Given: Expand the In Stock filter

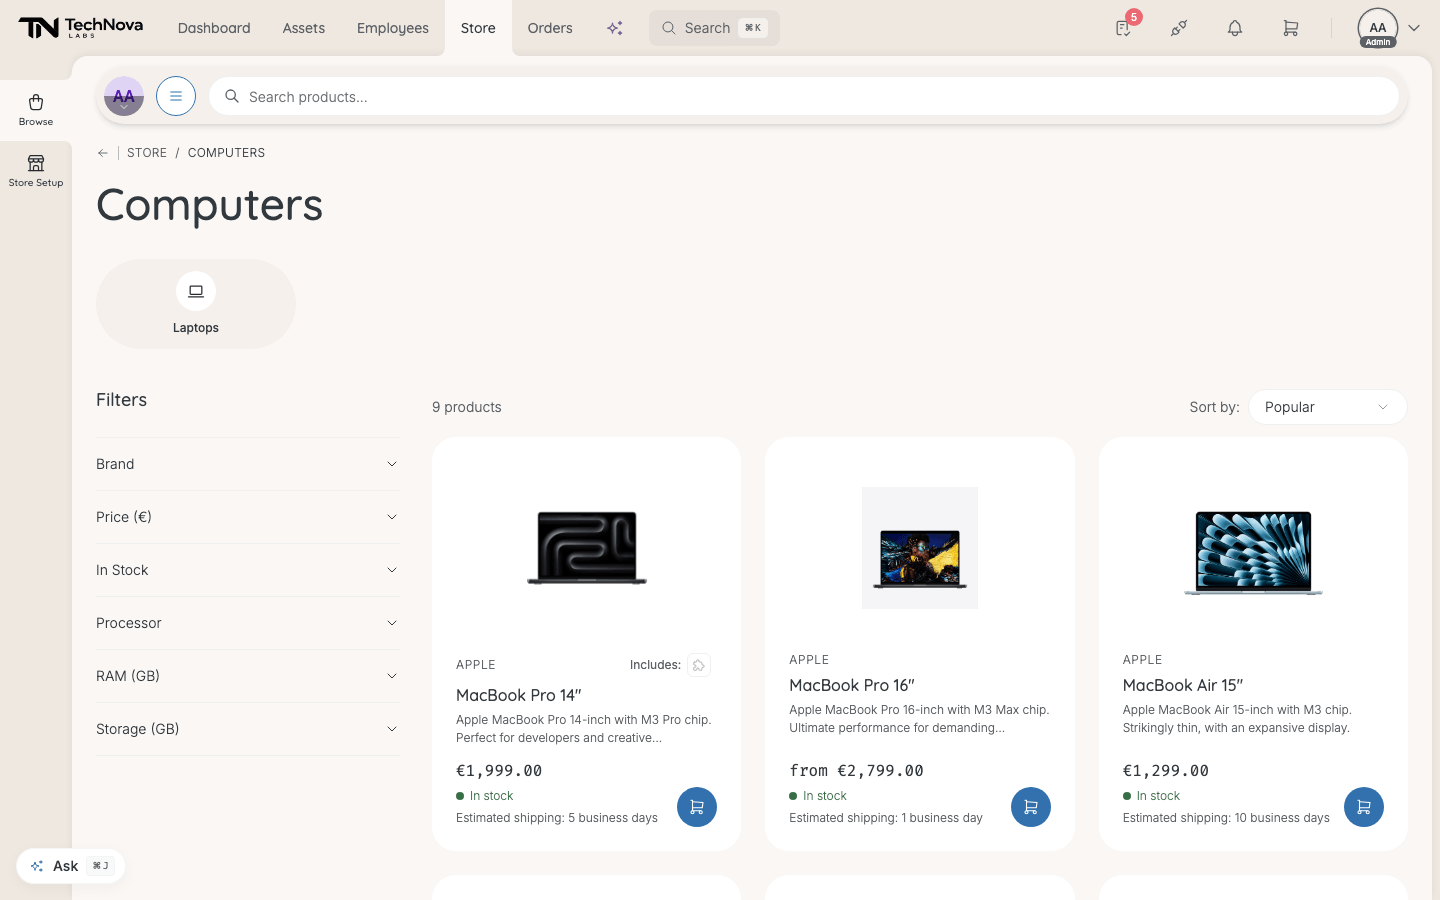Looking at the screenshot, I should click(248, 570).
